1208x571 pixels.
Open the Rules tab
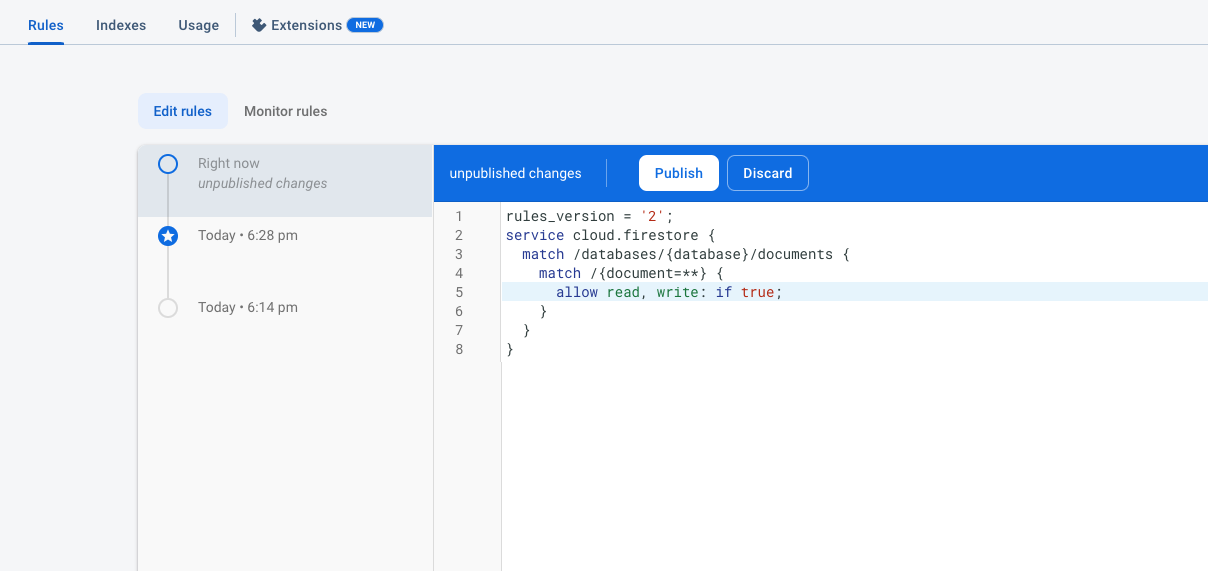[46, 25]
